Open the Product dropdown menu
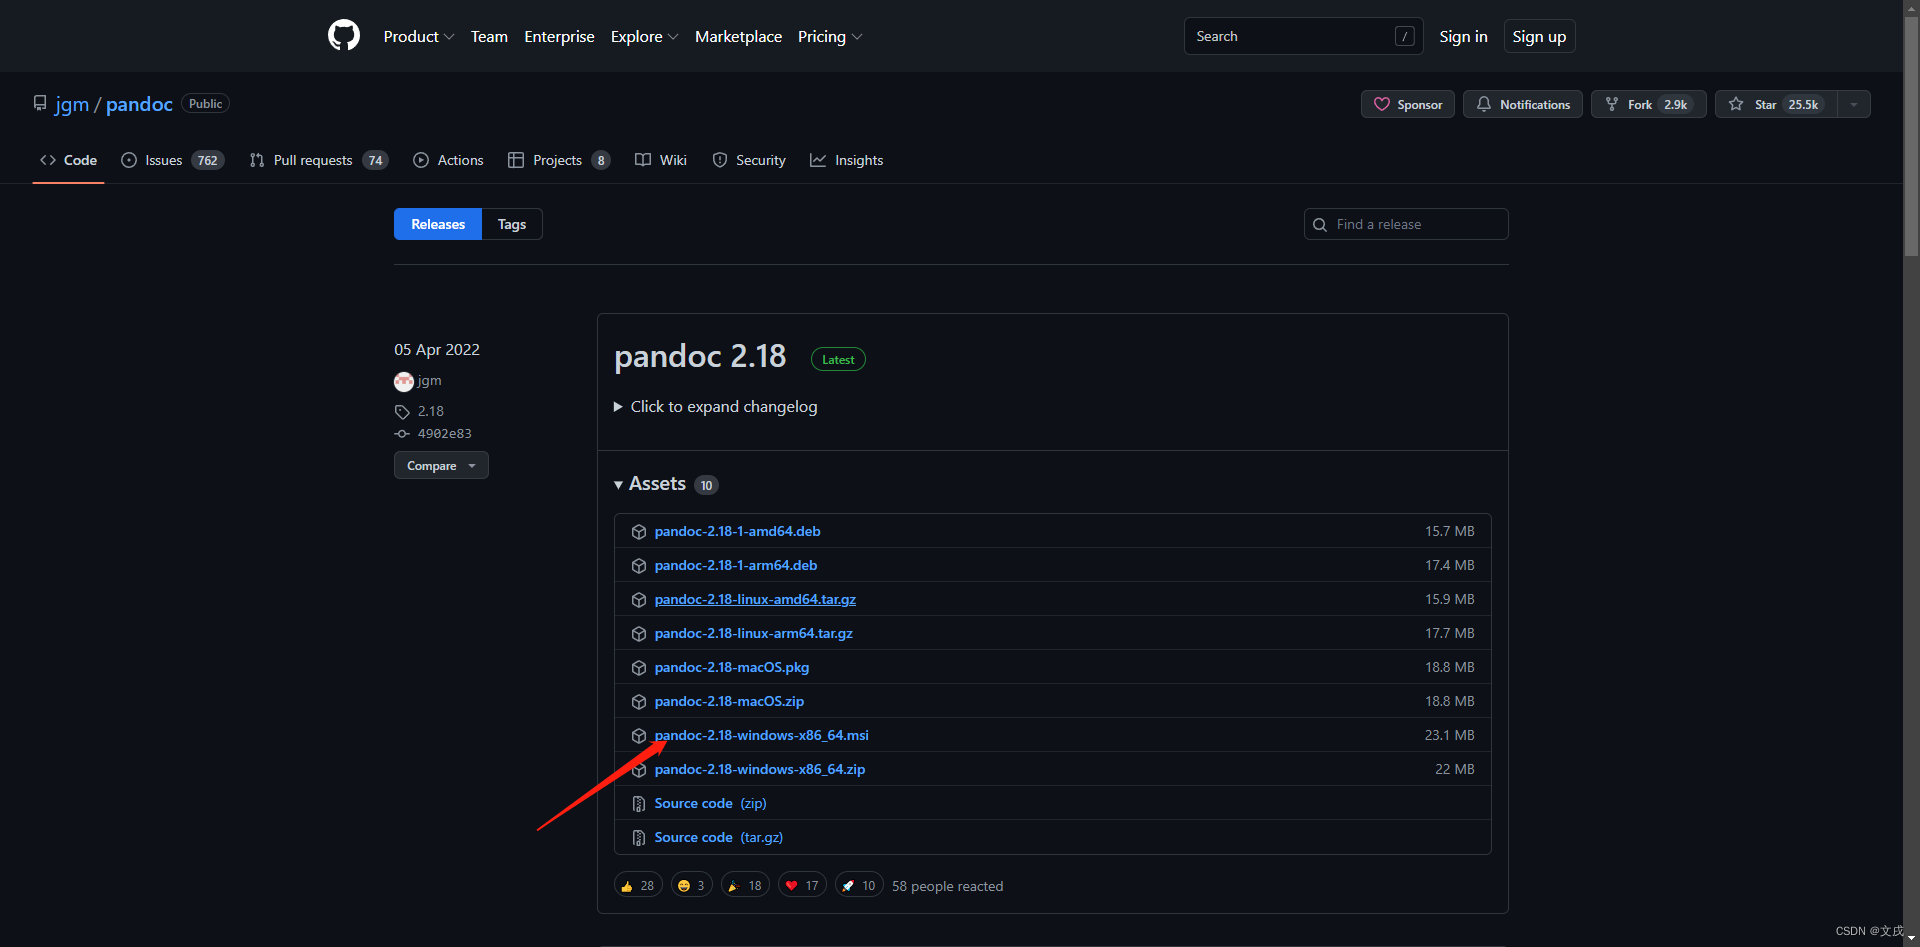Image resolution: width=1920 pixels, height=947 pixels. (x=419, y=36)
